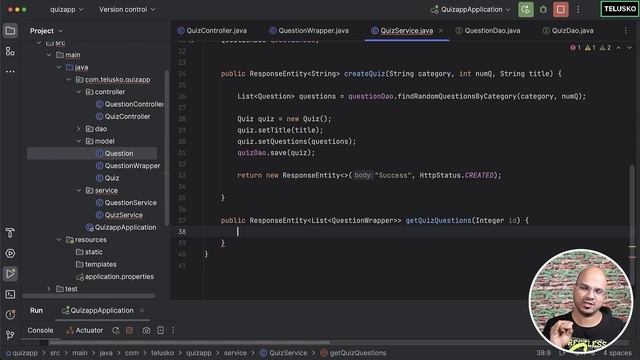This screenshot has height=360, width=640.
Task: Select QuestionController in project tree
Action: tap(130, 104)
